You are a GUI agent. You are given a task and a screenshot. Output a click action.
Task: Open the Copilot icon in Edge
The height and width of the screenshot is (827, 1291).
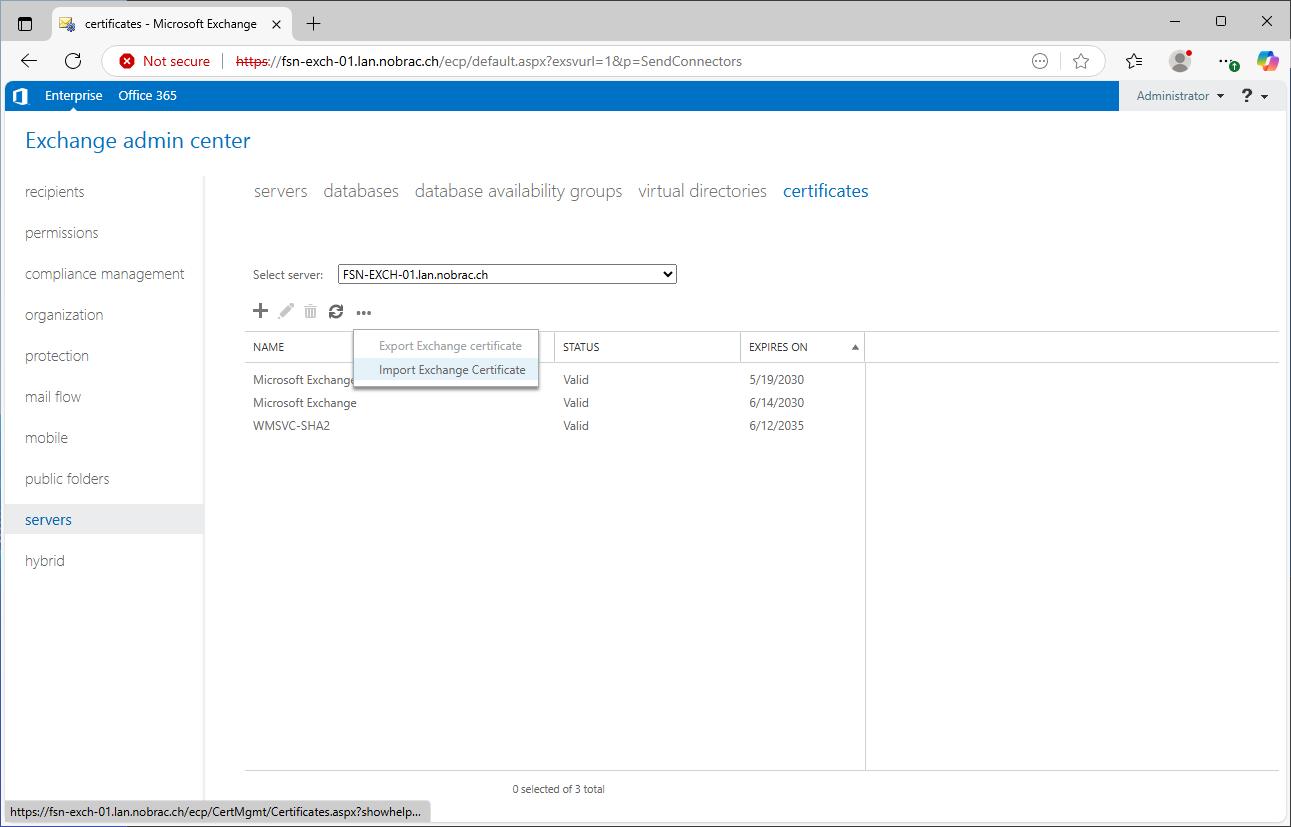click(x=1268, y=61)
